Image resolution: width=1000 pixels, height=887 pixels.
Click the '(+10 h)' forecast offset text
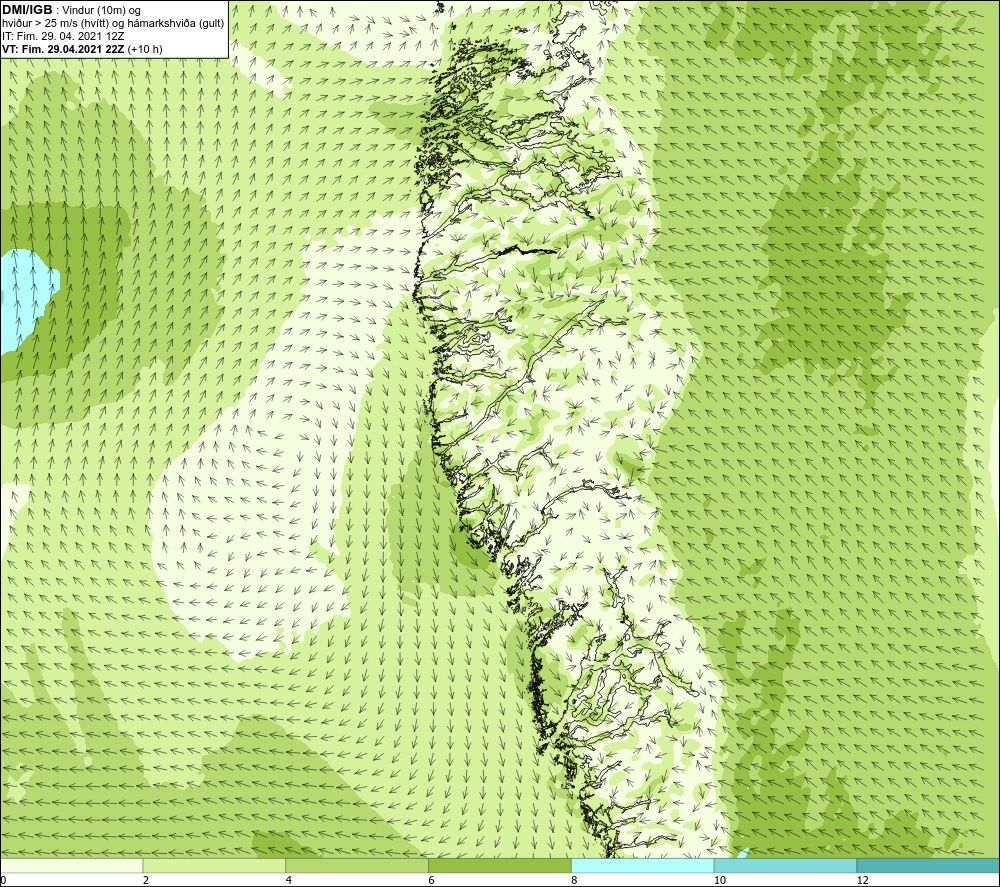pyautogui.click(x=145, y=49)
